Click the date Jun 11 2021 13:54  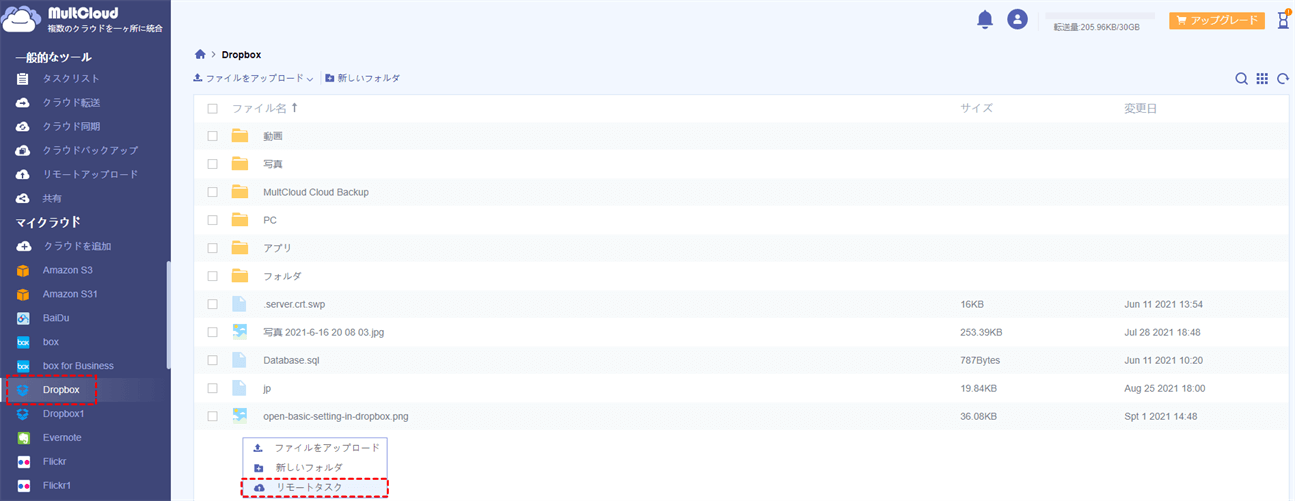(1163, 304)
